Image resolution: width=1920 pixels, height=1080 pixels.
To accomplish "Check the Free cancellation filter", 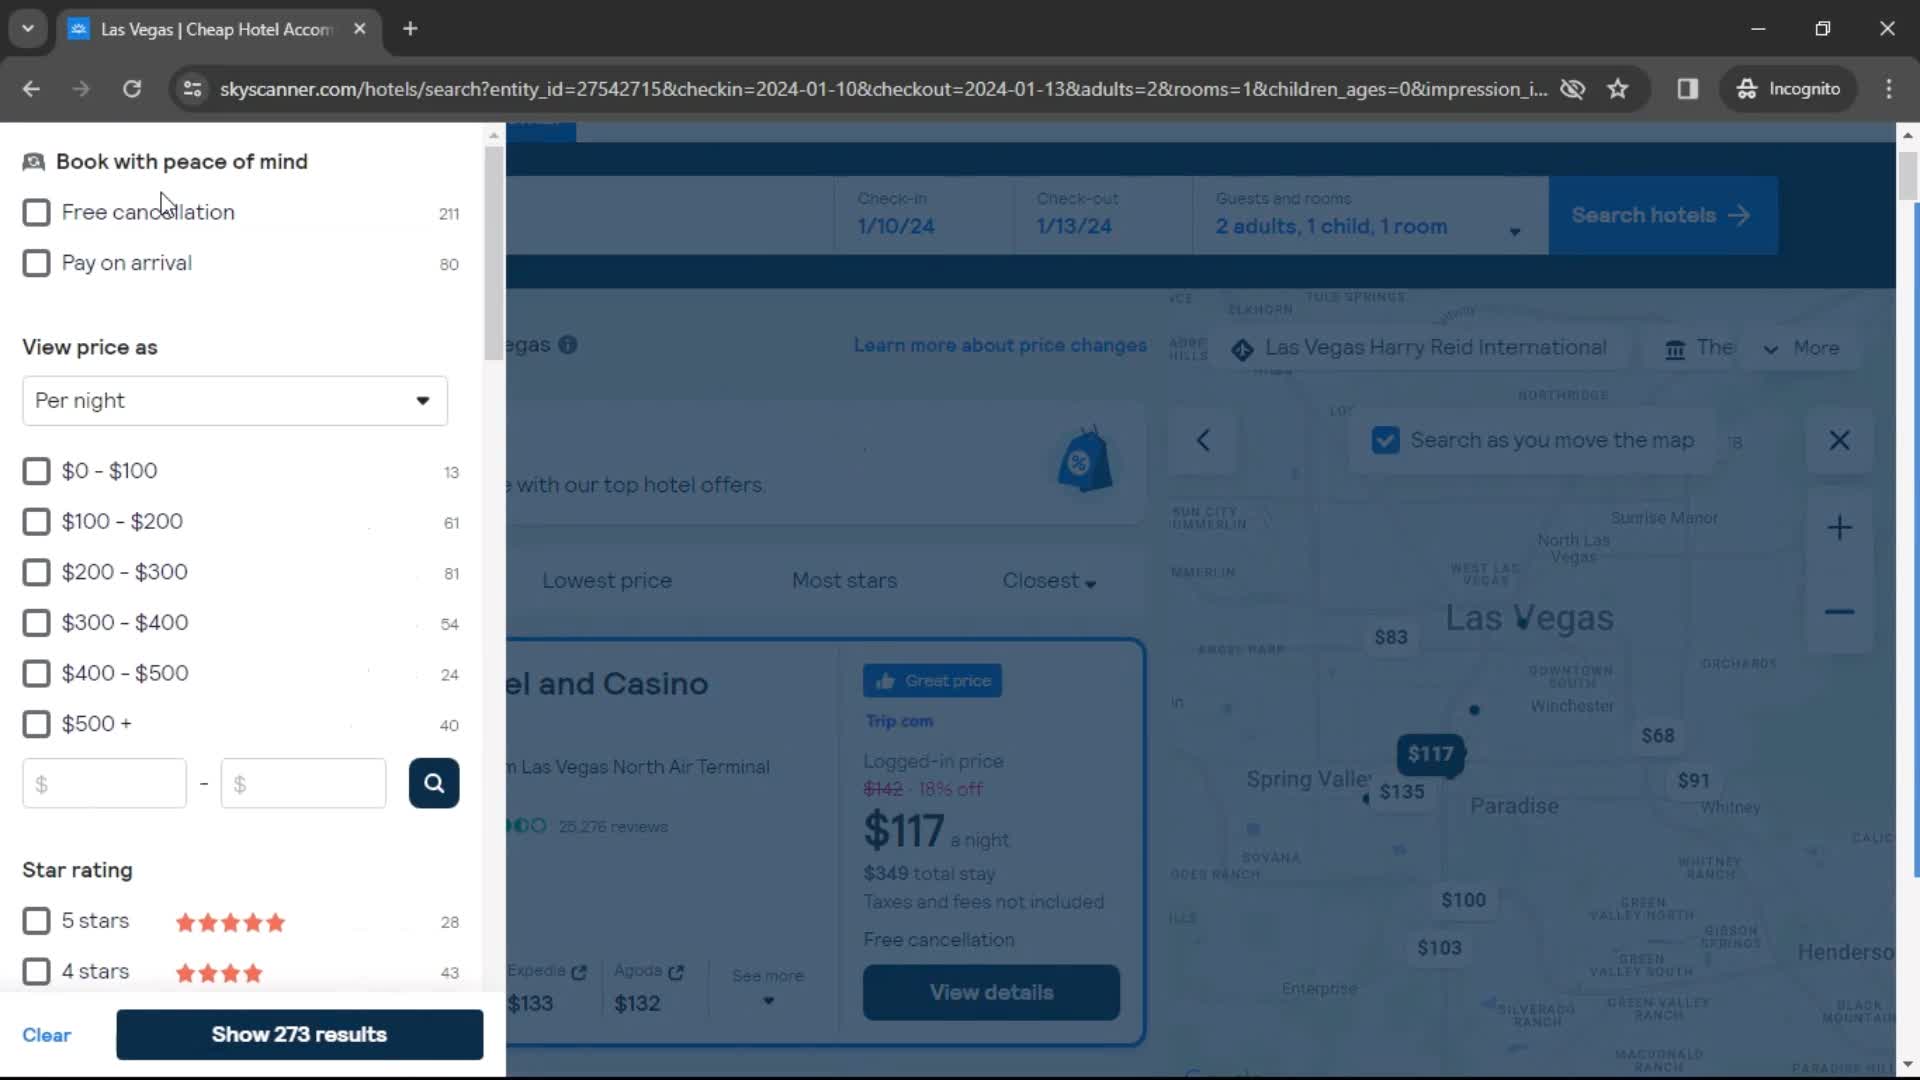I will click(x=36, y=213).
